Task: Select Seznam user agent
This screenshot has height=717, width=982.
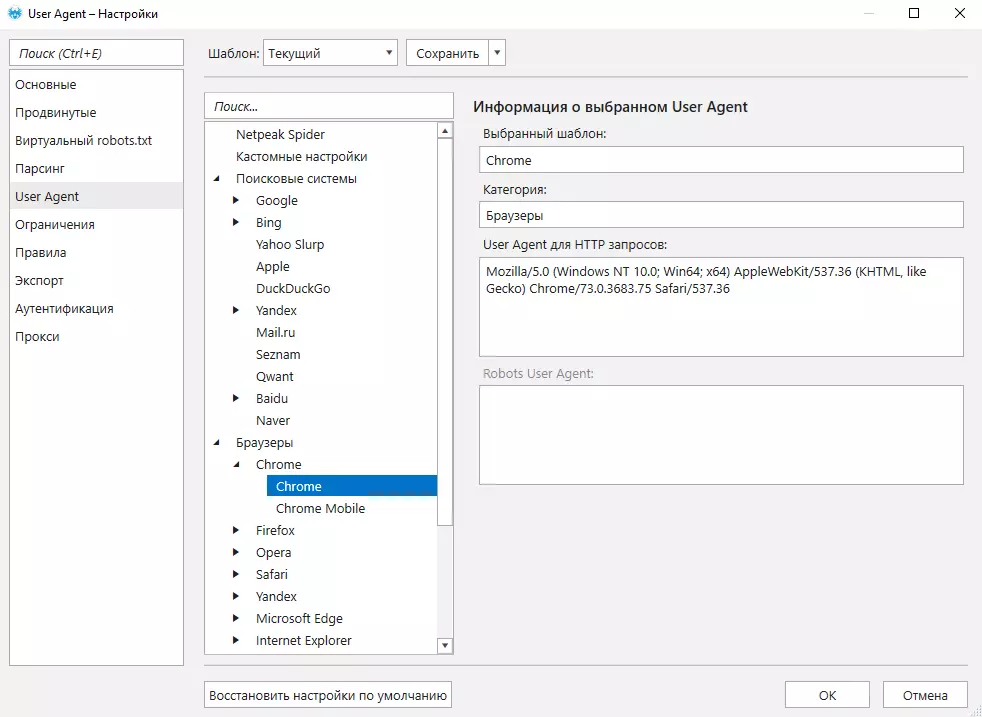Action: click(x=278, y=354)
